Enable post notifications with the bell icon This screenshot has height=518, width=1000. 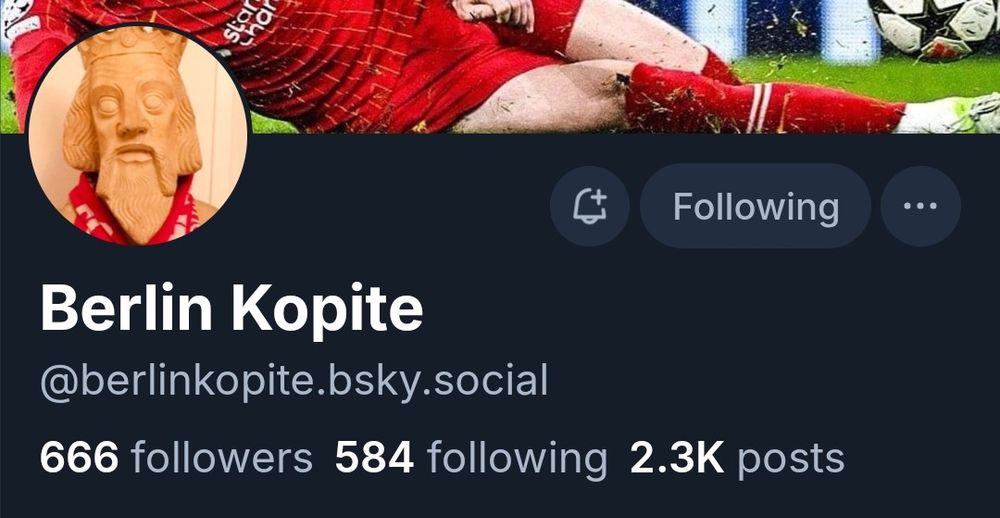(x=589, y=206)
